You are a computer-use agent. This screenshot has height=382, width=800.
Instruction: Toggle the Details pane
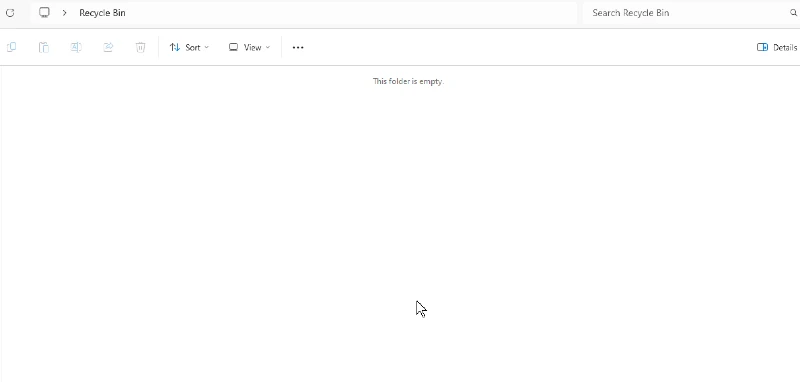point(777,47)
